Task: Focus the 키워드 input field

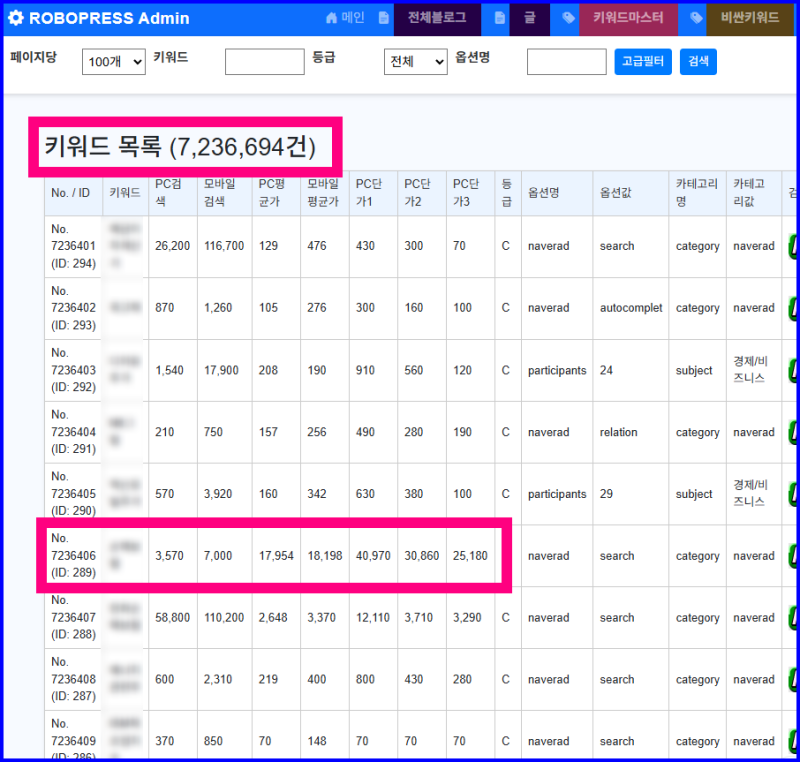Action: click(265, 62)
